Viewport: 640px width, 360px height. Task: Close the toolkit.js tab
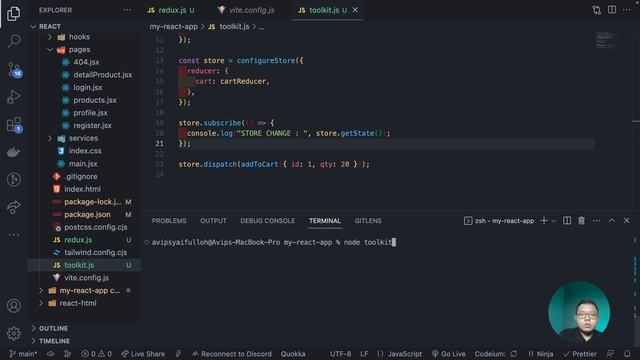355,10
